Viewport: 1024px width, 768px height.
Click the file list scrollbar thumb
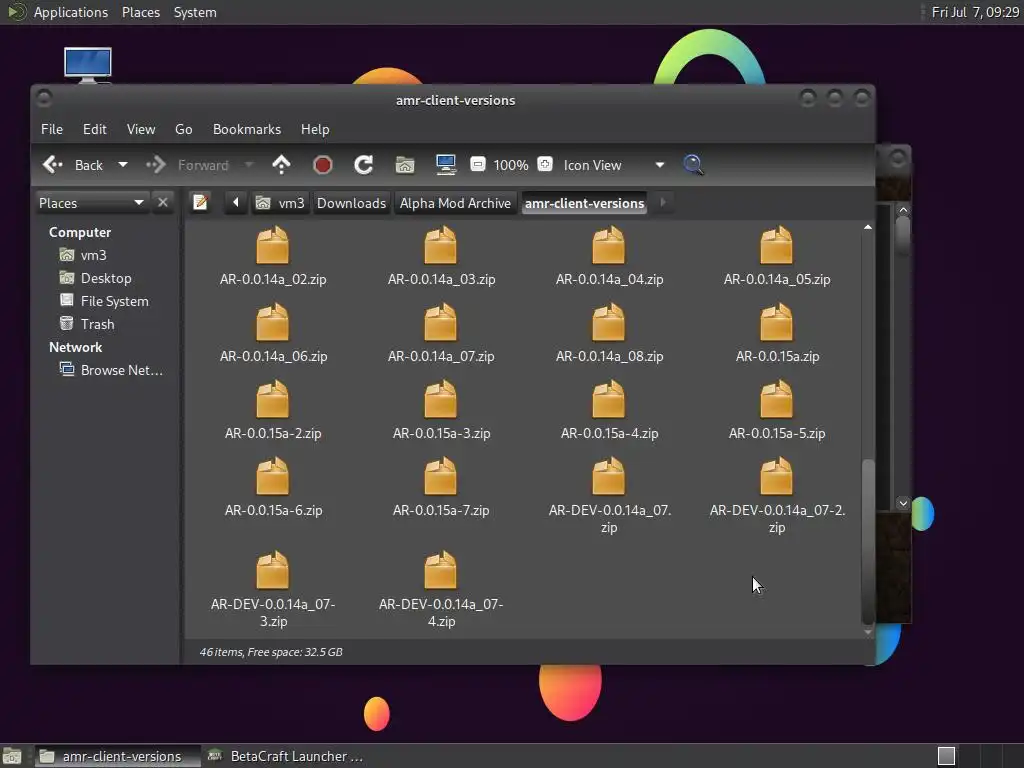pyautogui.click(x=868, y=541)
